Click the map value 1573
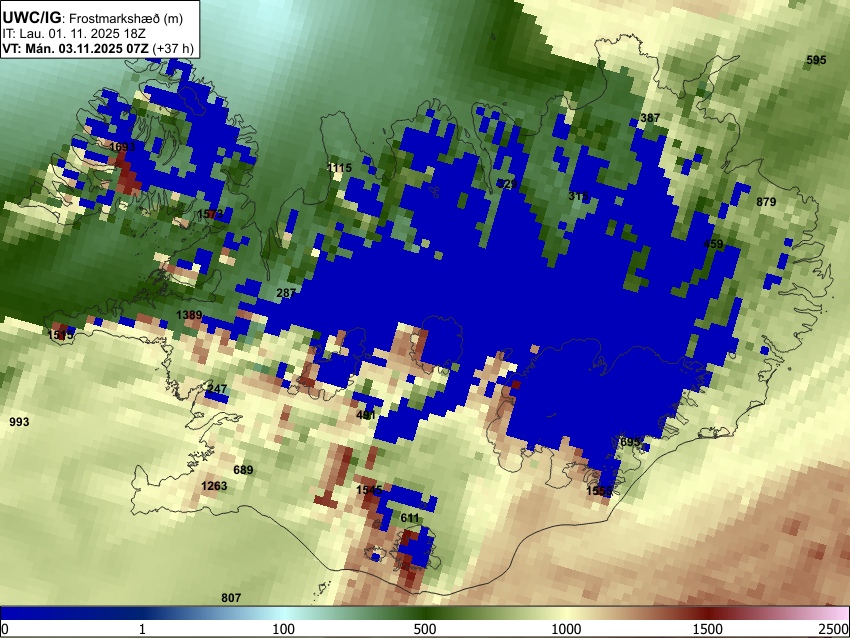Viewport: 850px width, 638px height. (x=210, y=214)
